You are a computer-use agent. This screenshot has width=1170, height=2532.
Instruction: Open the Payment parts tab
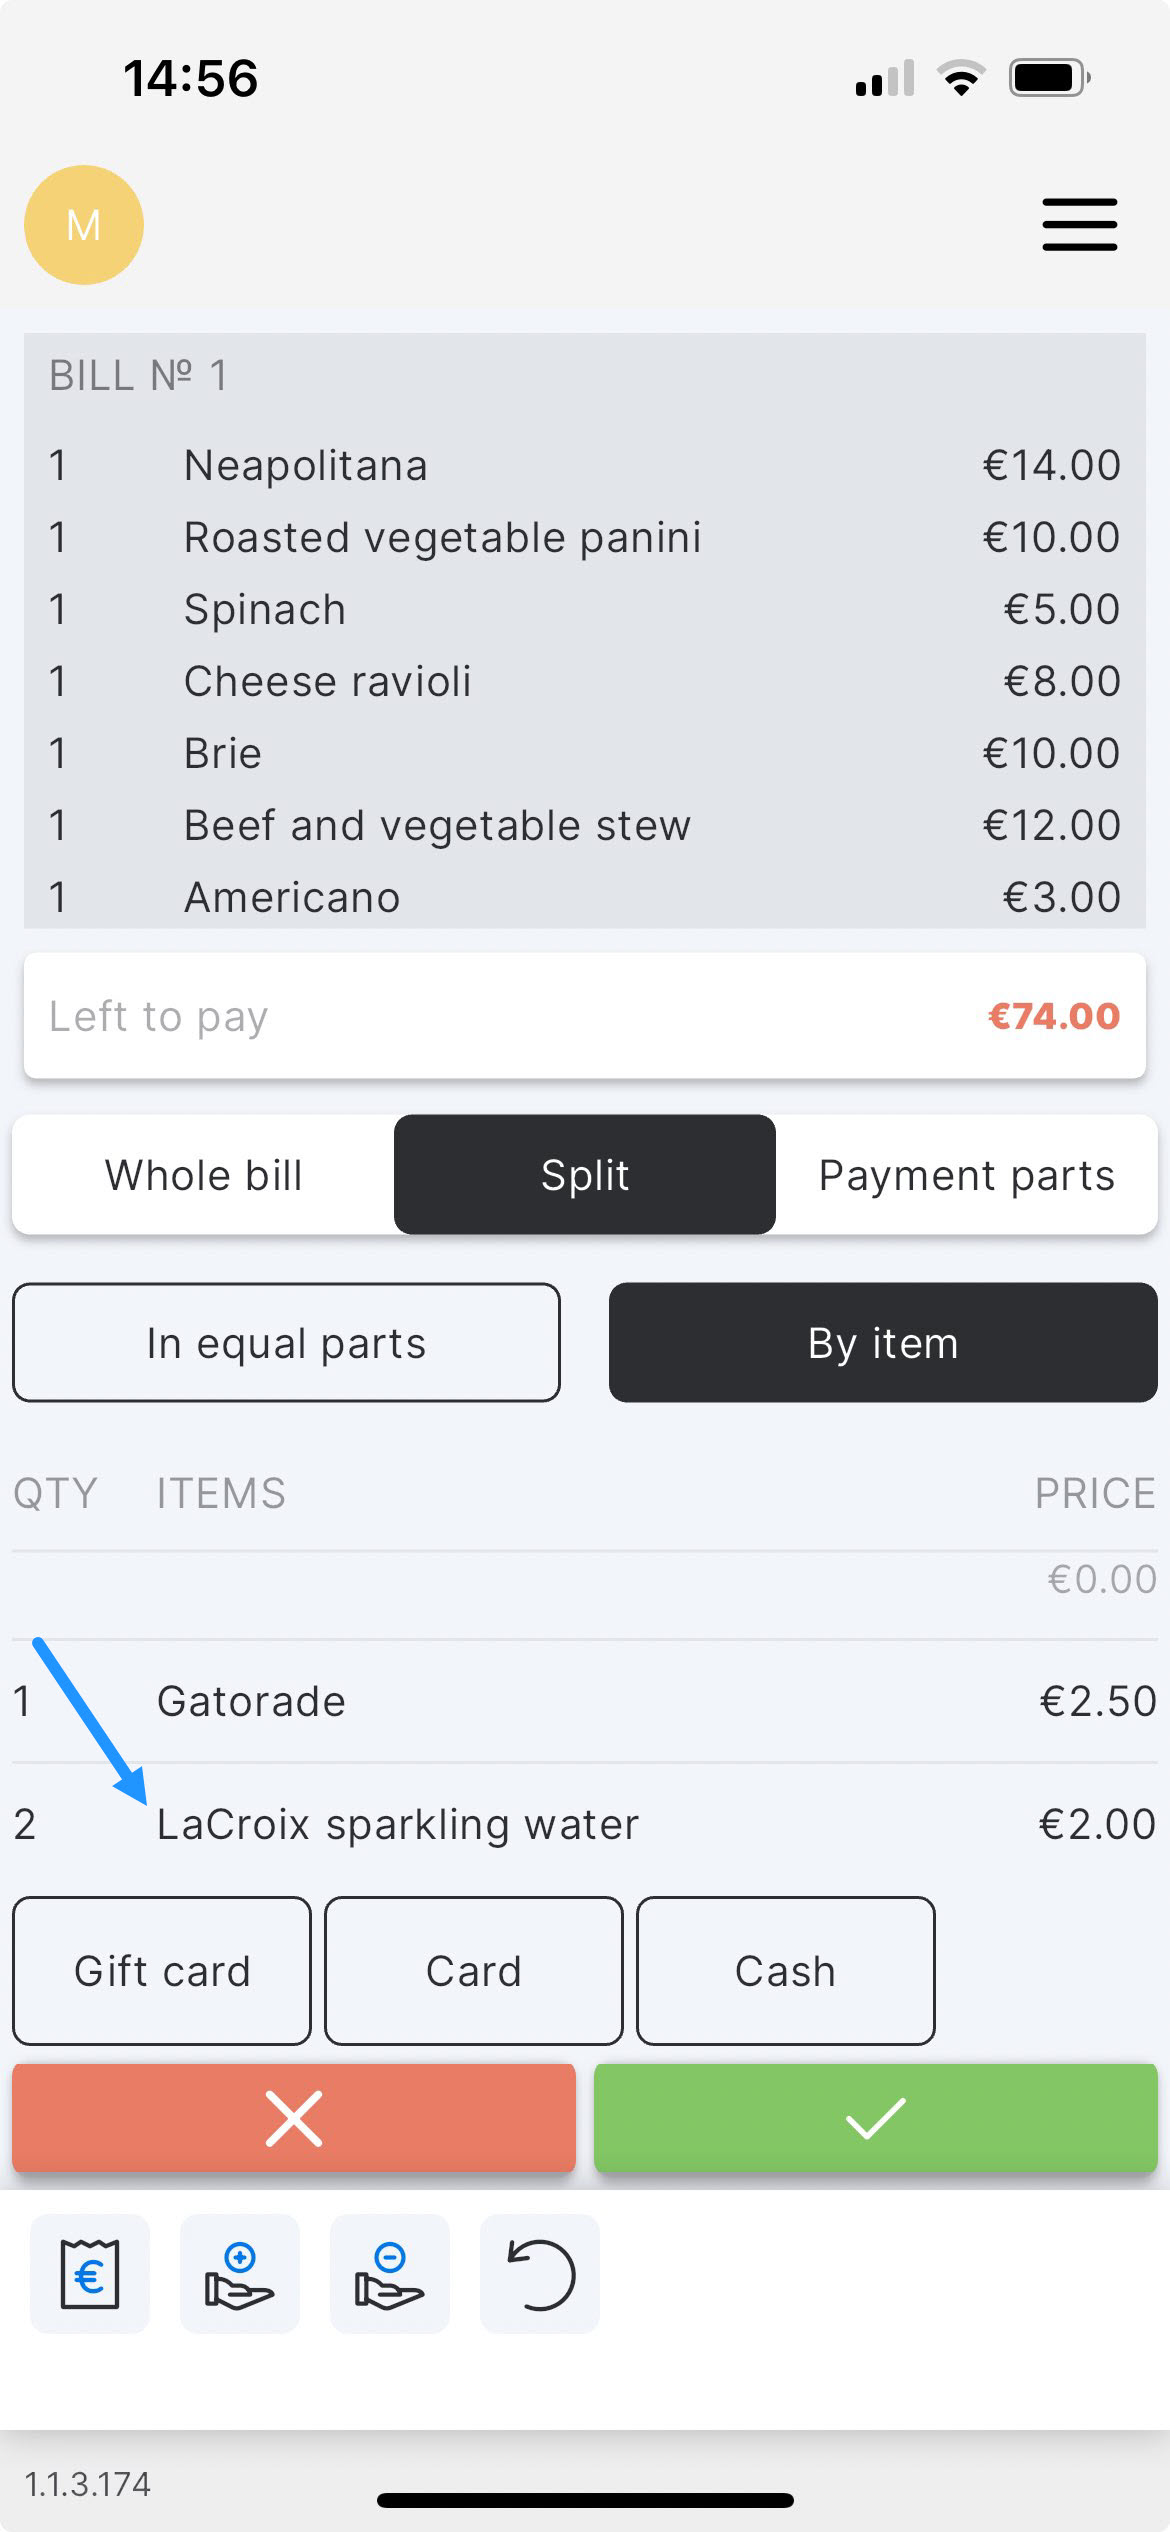click(966, 1175)
